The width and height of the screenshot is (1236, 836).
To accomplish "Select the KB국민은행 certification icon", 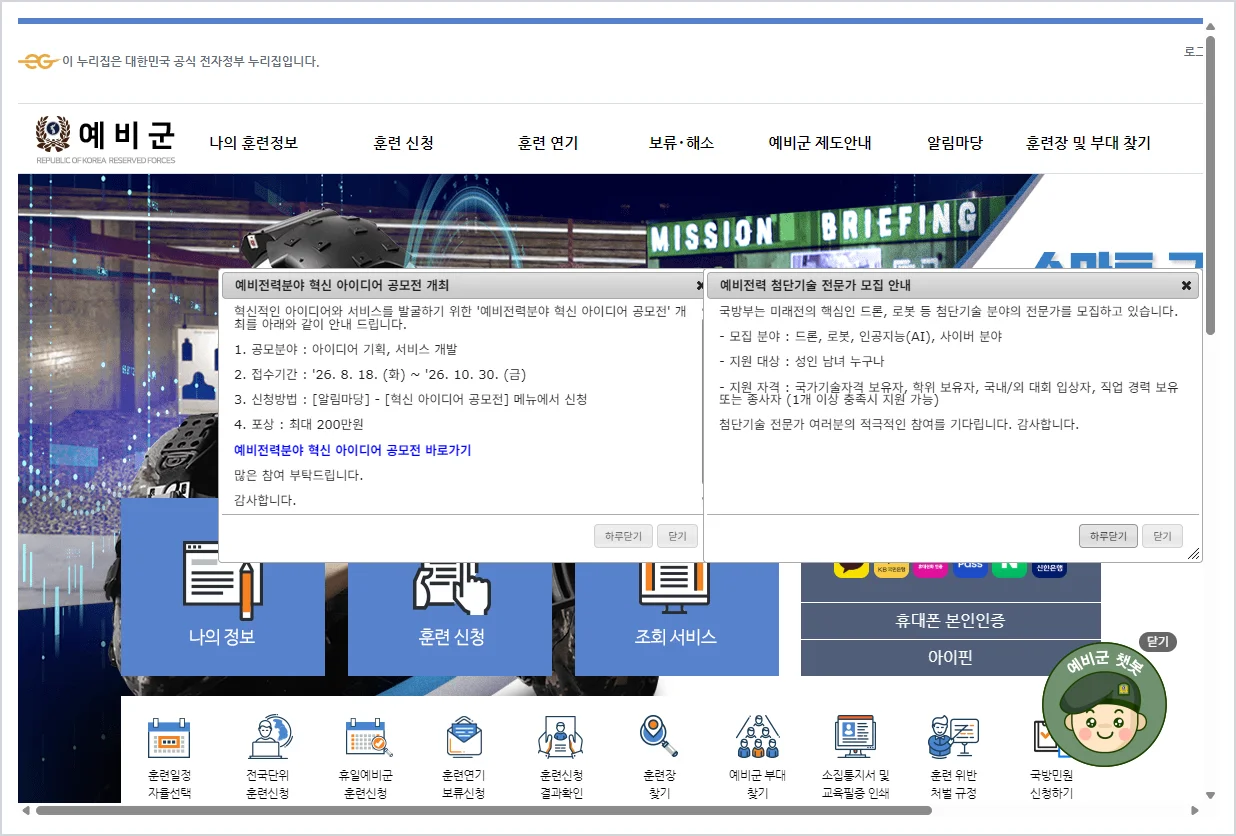I will 890,568.
